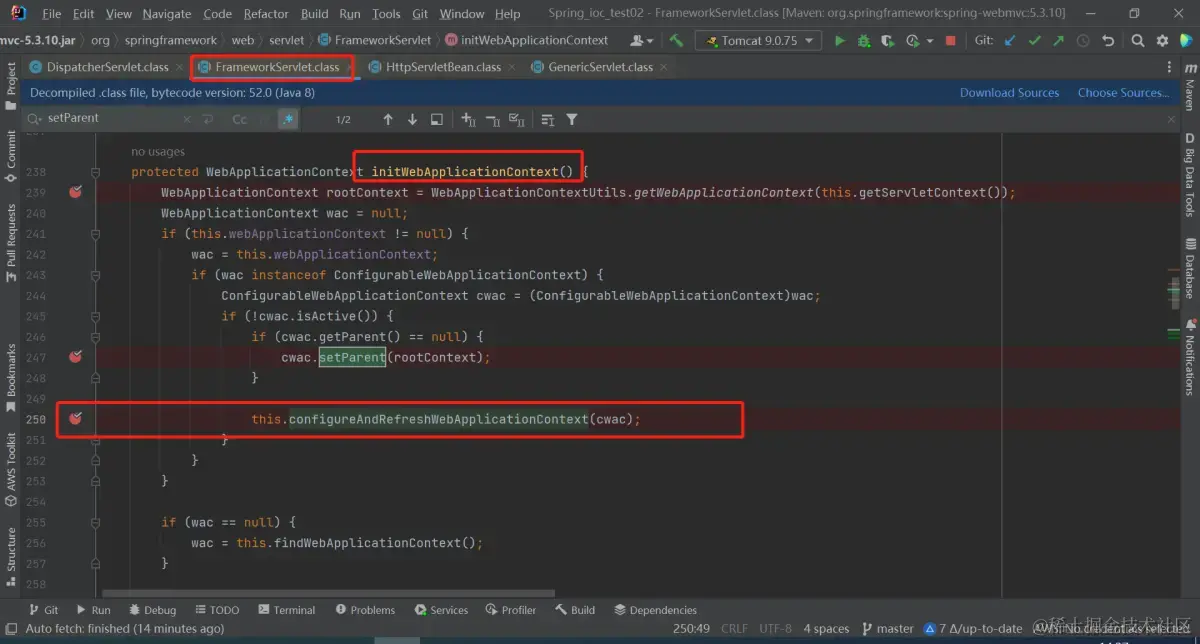Toggle breakpoint on line 239

coord(75,192)
